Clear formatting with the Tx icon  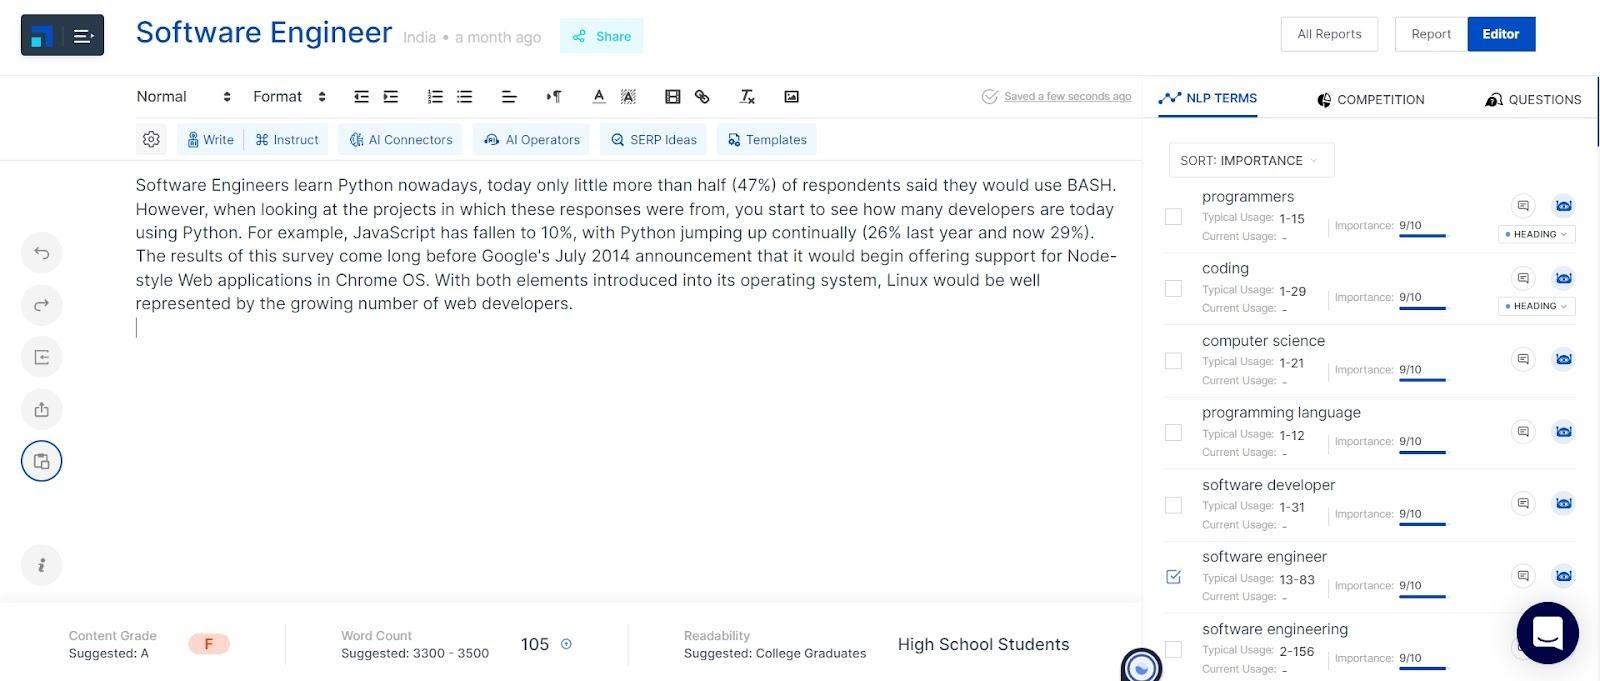click(x=747, y=97)
